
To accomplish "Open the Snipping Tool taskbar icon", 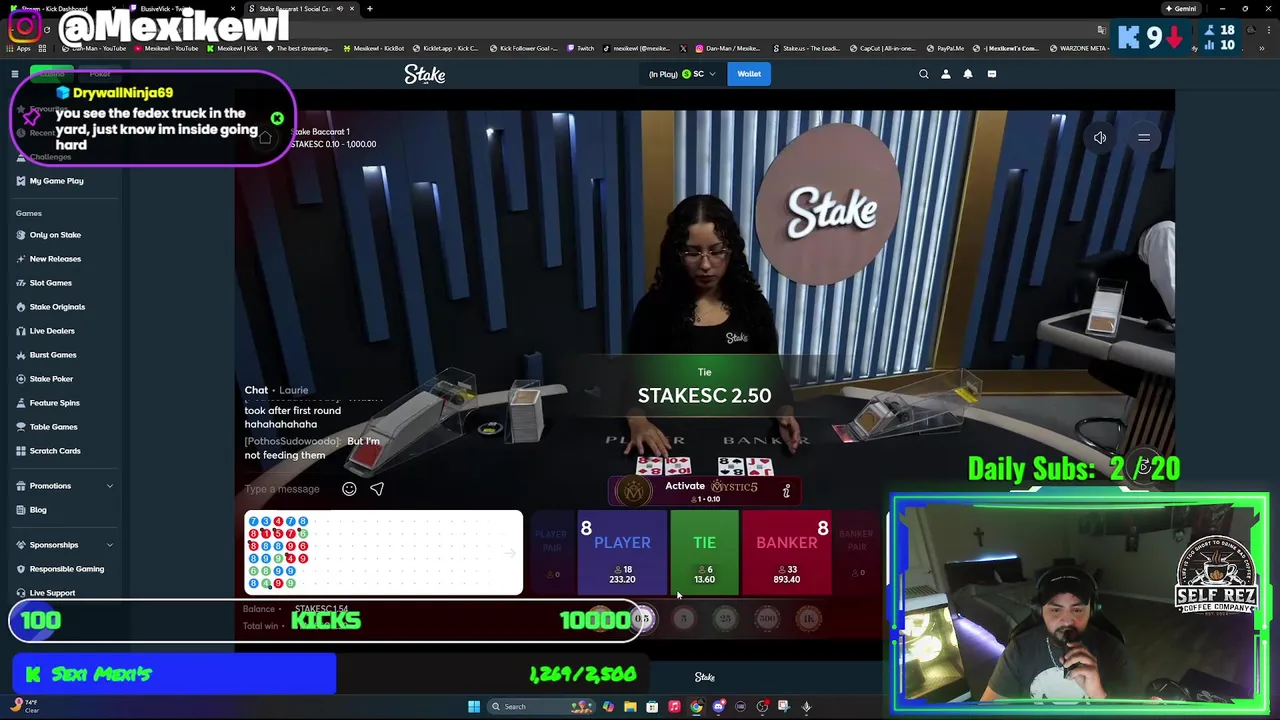I will [784, 707].
